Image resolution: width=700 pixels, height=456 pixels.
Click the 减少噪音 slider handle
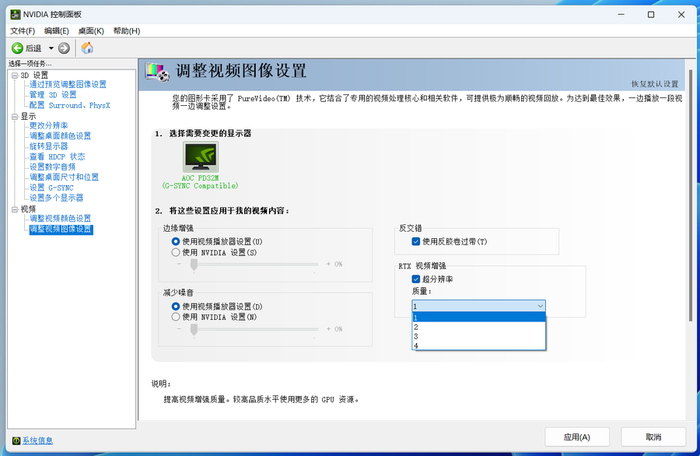(x=194, y=330)
